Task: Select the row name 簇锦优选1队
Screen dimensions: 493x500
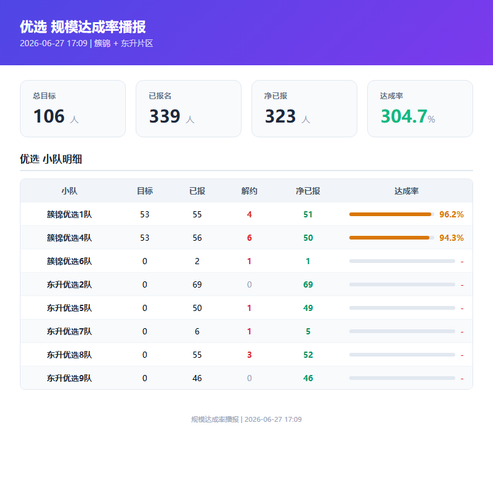Action: 69,214
